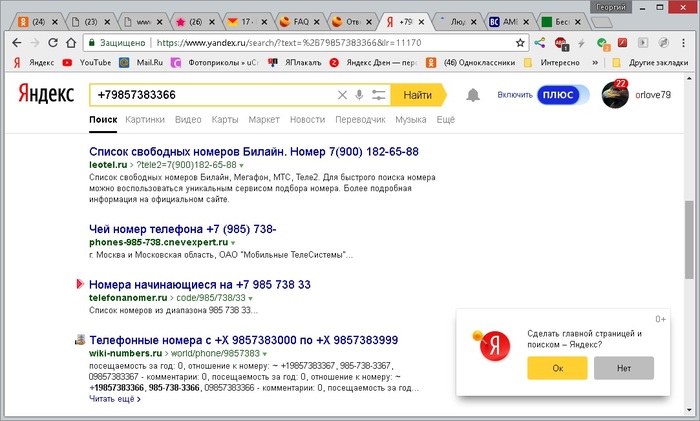Screen dimensions: 700x421
Task: Bookmark this page with the star icon
Action: [x=520, y=43]
